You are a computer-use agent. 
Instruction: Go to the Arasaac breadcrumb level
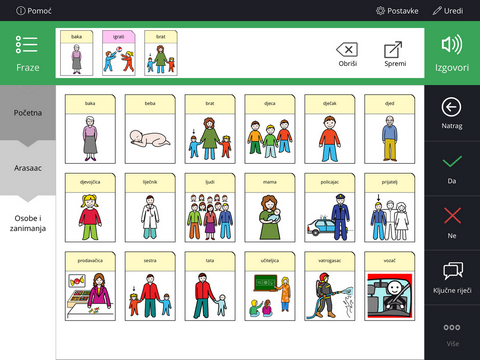(x=28, y=168)
